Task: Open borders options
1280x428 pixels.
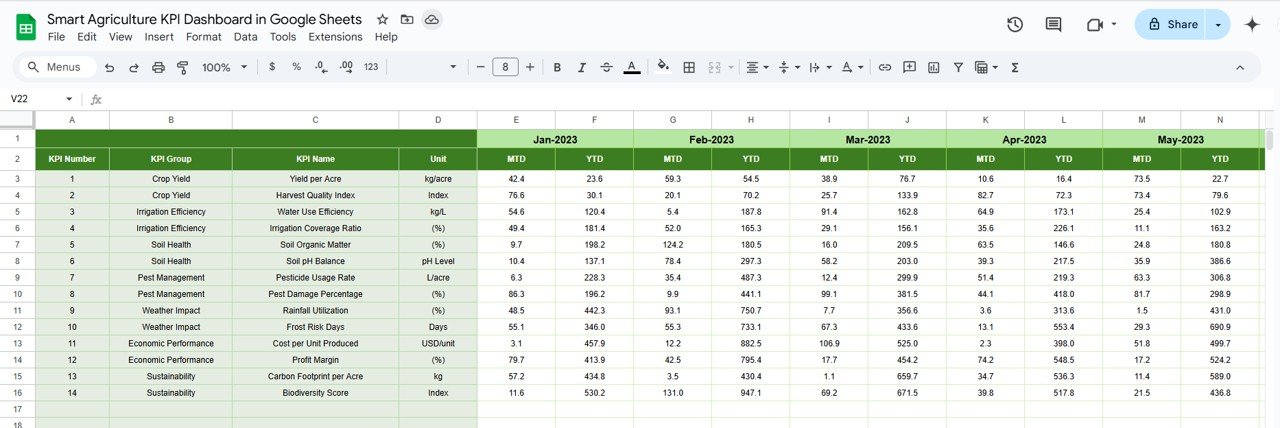Action: pos(689,67)
